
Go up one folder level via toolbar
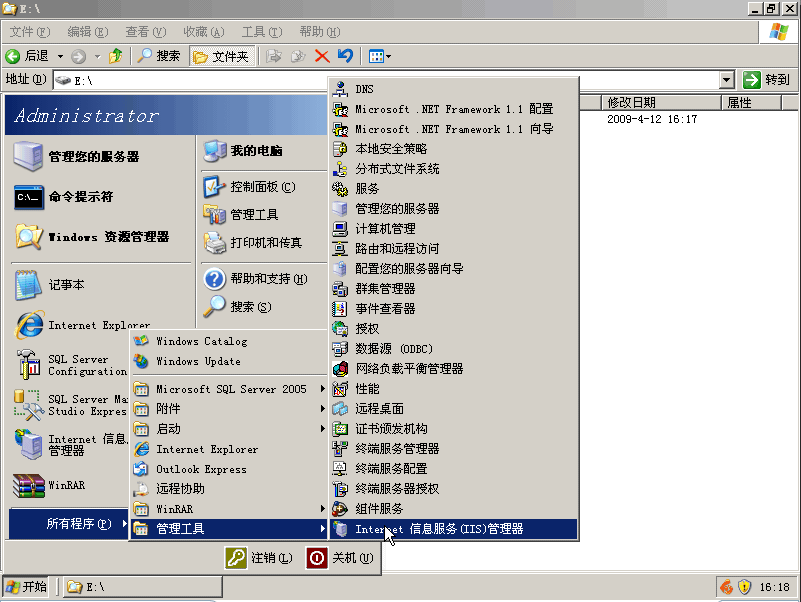[x=116, y=56]
